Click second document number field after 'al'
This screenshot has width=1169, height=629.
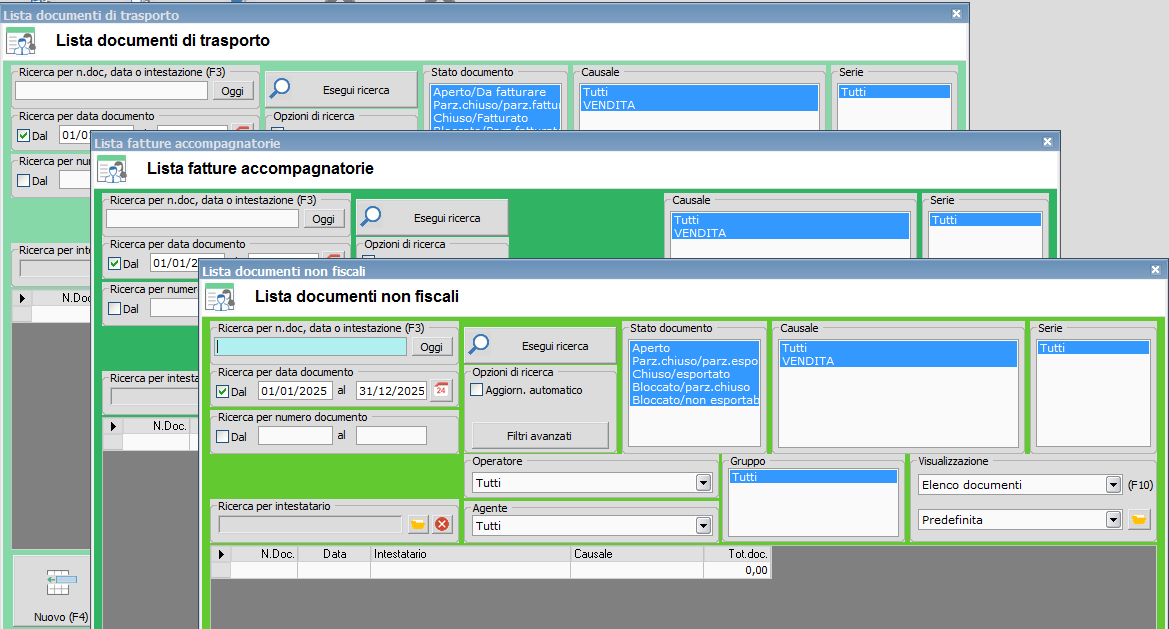391,436
